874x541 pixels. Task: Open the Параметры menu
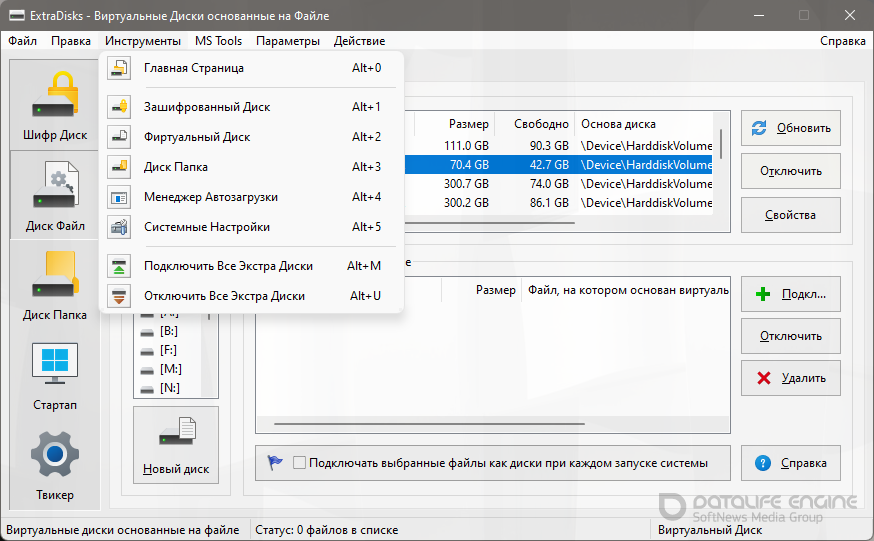(x=288, y=41)
